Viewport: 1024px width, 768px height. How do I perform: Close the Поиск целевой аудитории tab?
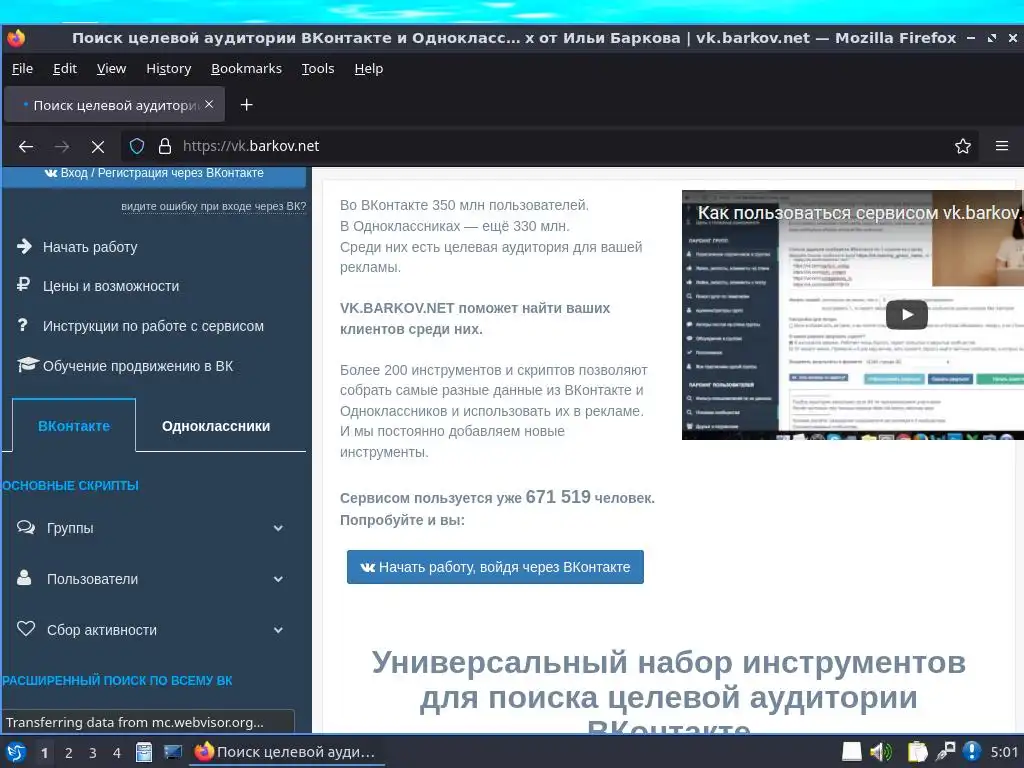(x=209, y=104)
